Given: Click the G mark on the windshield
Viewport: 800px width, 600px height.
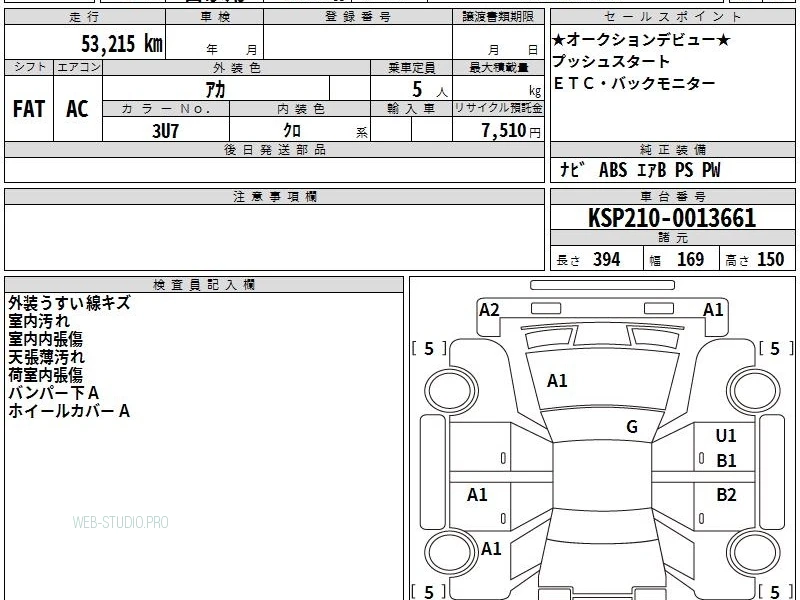Looking at the screenshot, I should 632,427.
